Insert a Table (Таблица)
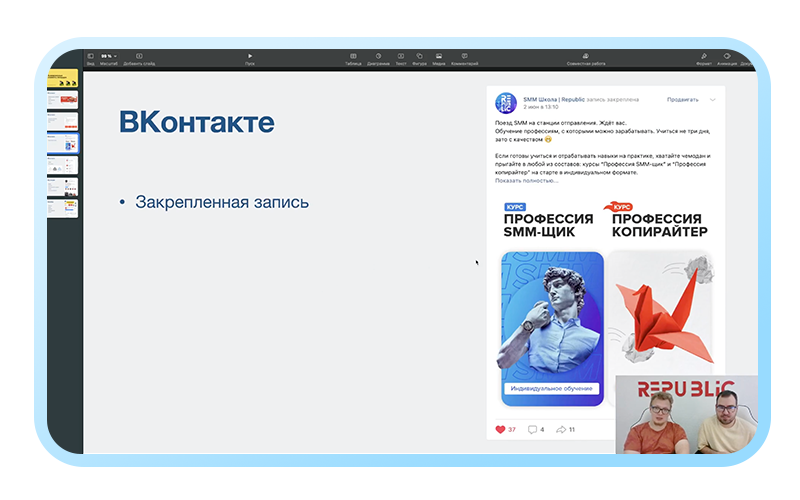The width and height of the screenshot is (800, 500). (x=353, y=59)
